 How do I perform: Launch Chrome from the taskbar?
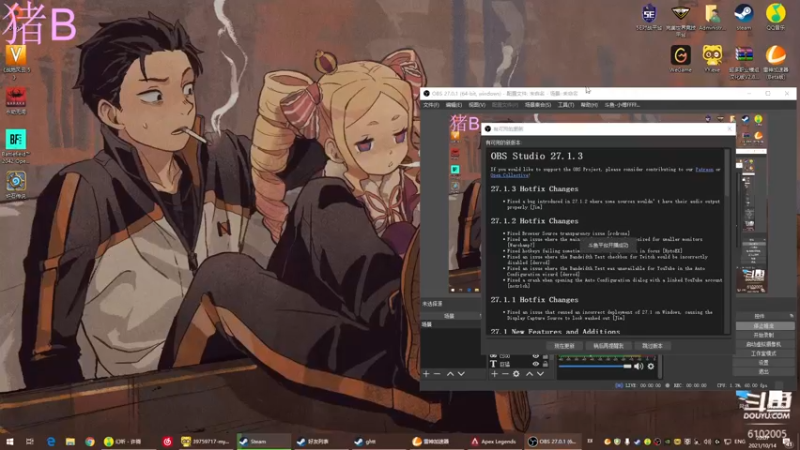coord(90,442)
